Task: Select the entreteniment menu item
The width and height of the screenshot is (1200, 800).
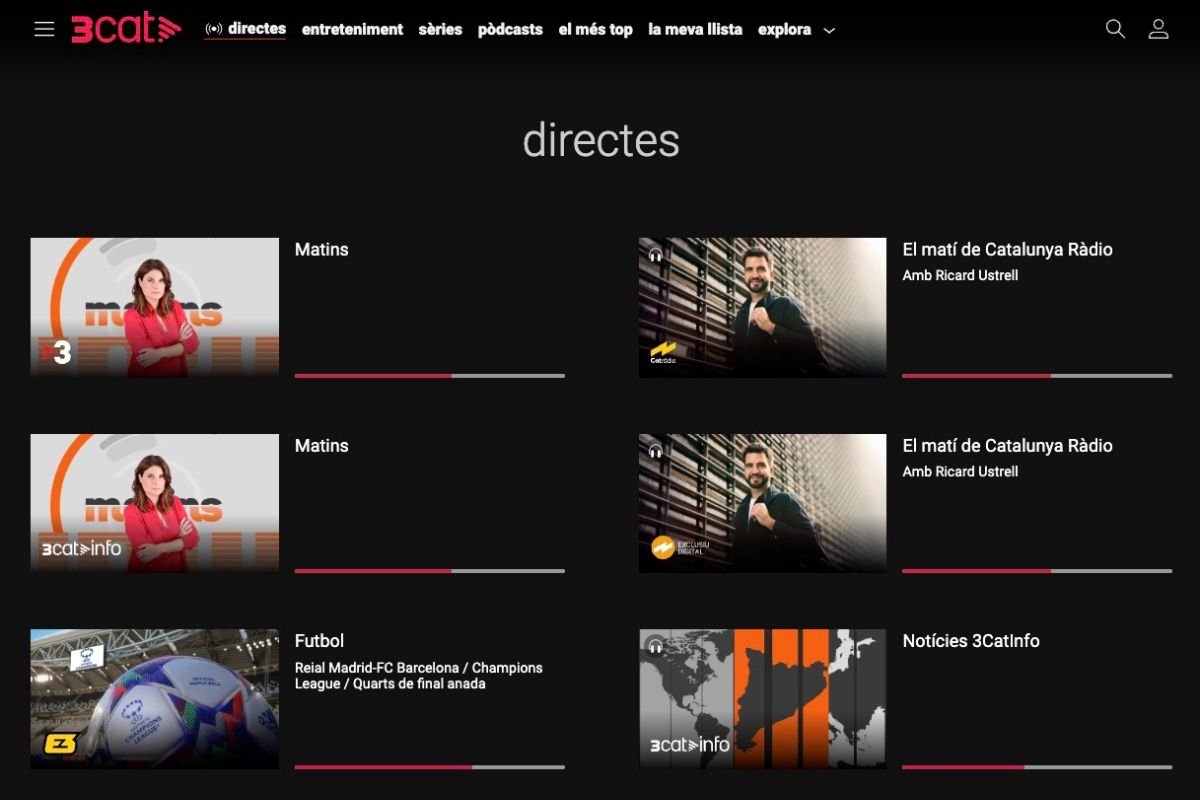Action: 352,29
